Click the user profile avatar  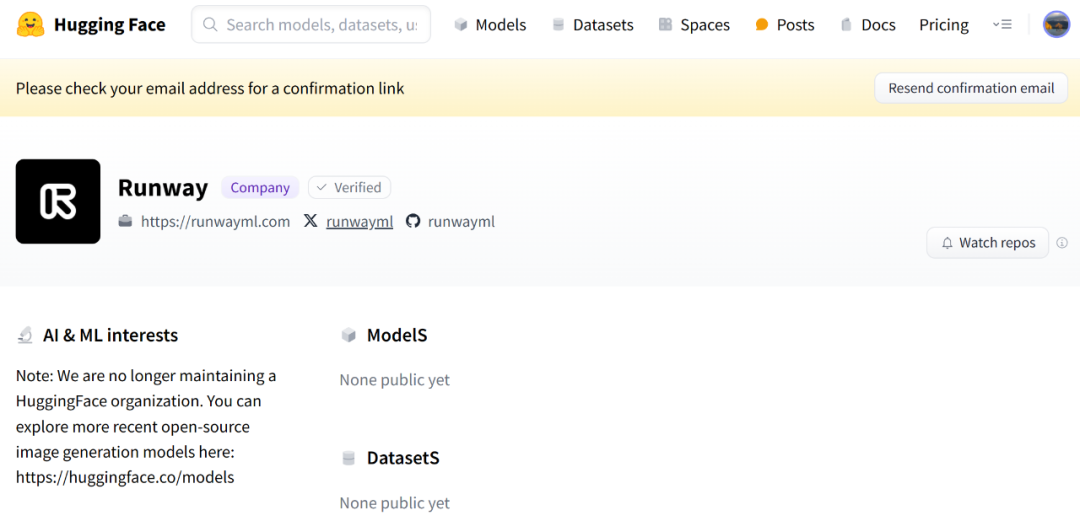tap(1056, 25)
